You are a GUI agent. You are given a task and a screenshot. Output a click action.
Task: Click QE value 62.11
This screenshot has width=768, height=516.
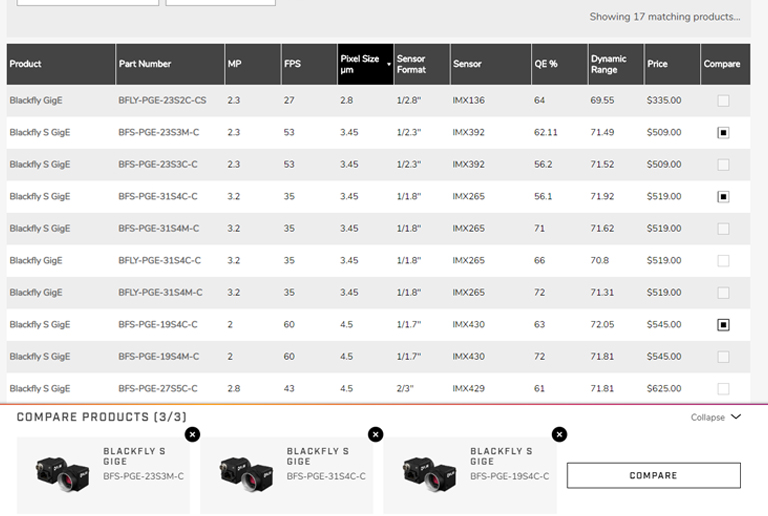[x=546, y=132]
